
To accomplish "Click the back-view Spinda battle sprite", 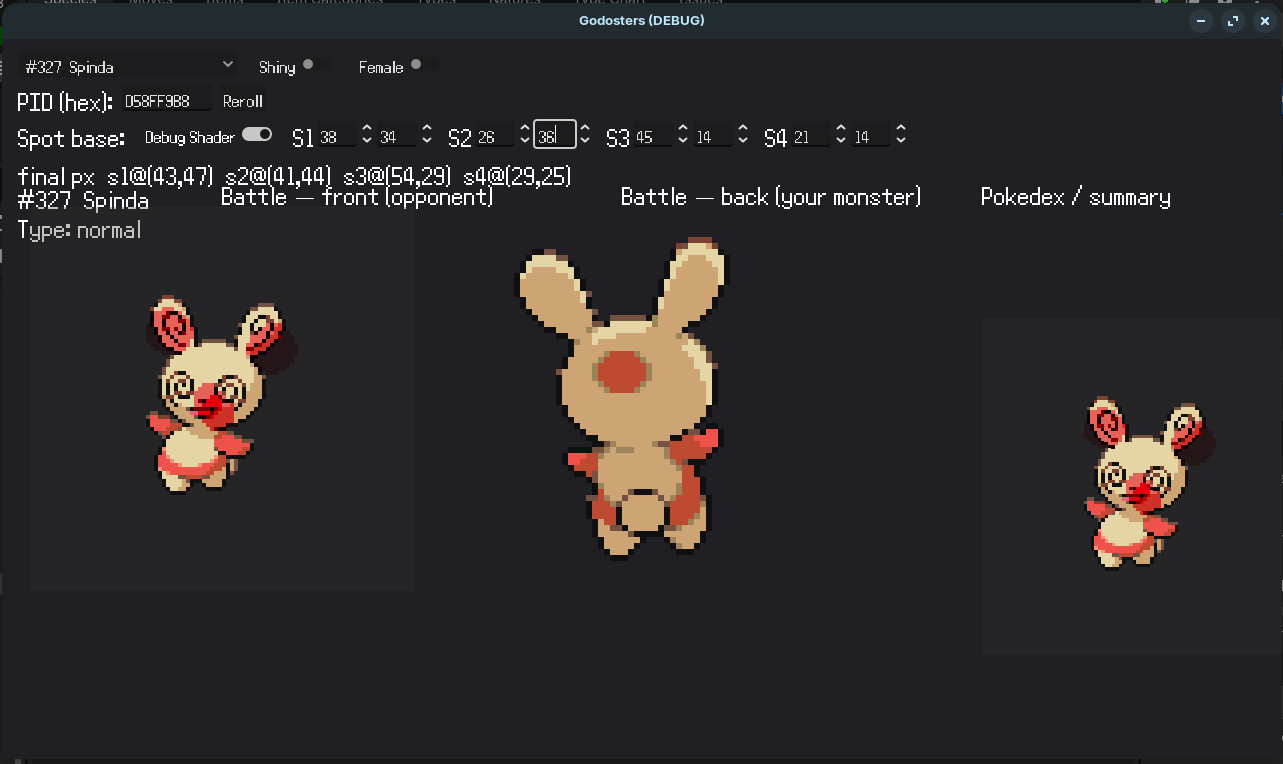I will [624, 396].
